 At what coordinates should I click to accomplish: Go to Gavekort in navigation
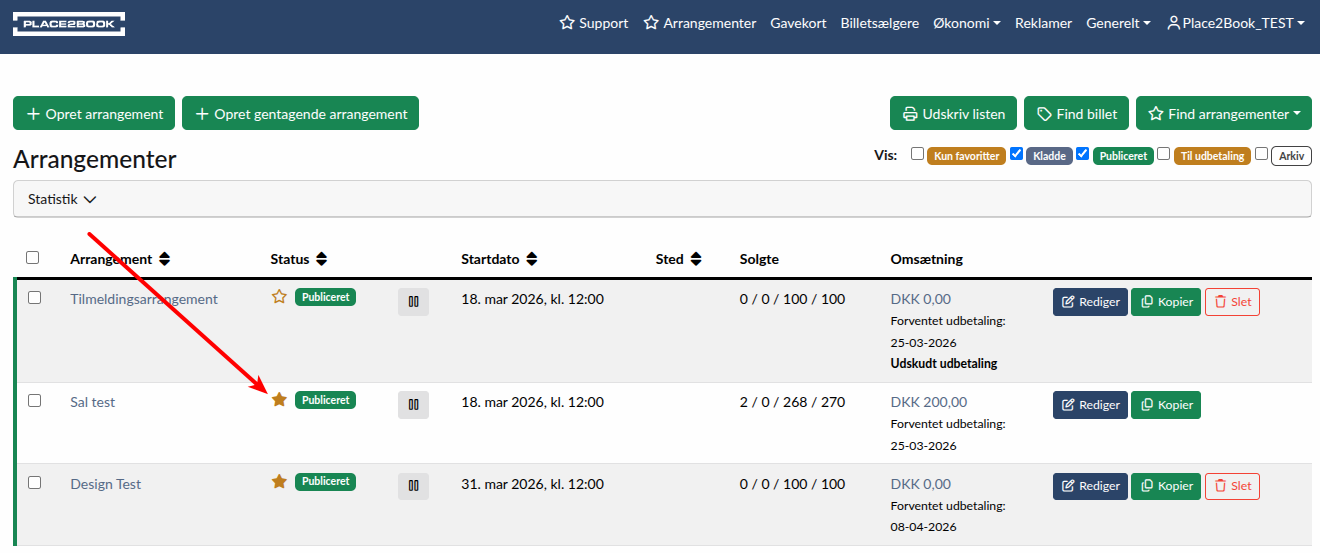click(798, 23)
